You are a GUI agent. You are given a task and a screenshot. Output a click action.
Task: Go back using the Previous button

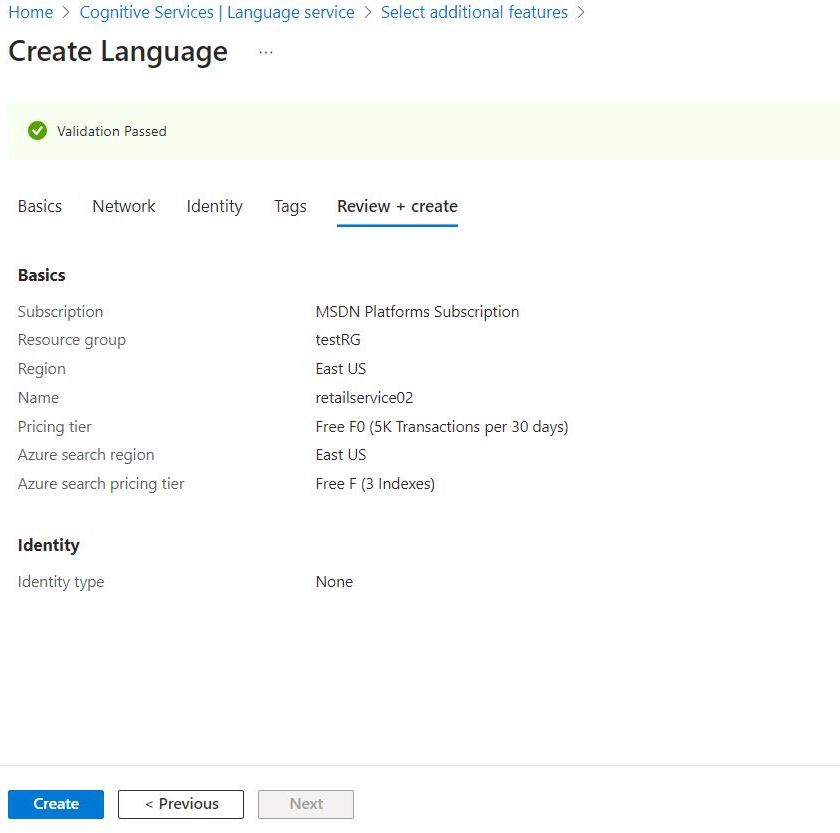click(x=180, y=803)
